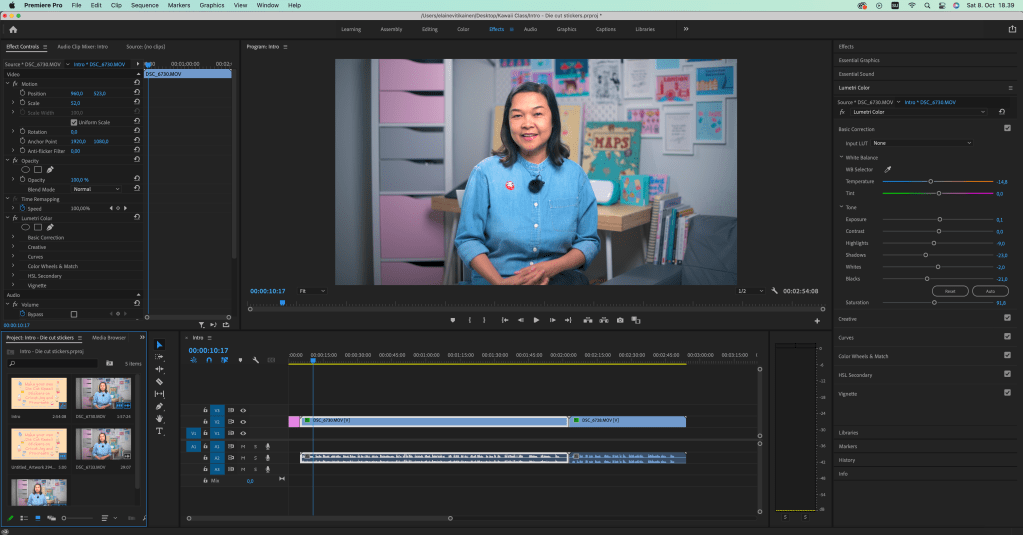This screenshot has width=1023, height=535.
Task: Select the Razor tool in the timeline toolbar
Action: click(159, 382)
